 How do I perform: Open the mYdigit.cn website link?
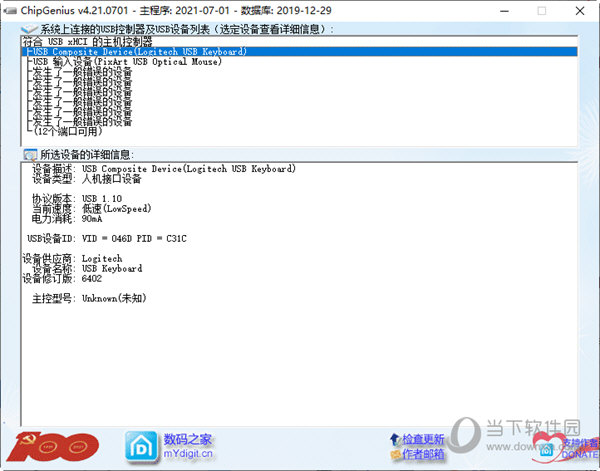click(188, 454)
